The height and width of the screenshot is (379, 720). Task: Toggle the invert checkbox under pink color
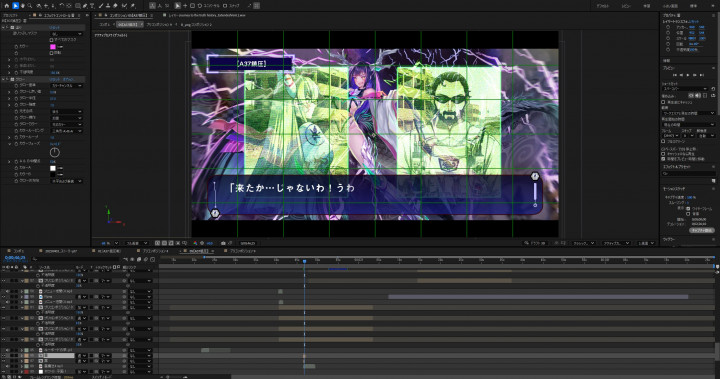click(51, 53)
